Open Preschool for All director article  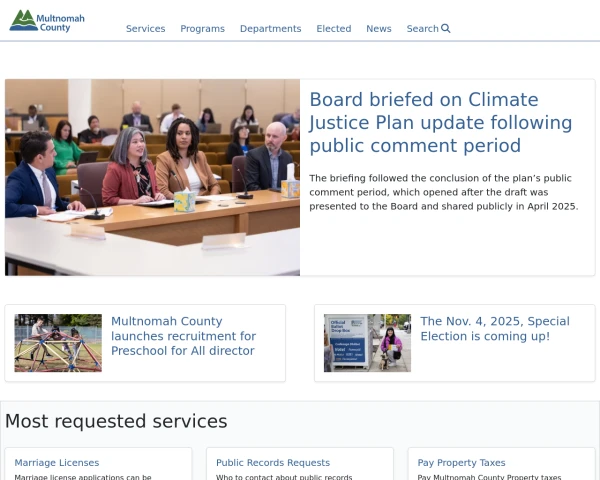(x=183, y=336)
